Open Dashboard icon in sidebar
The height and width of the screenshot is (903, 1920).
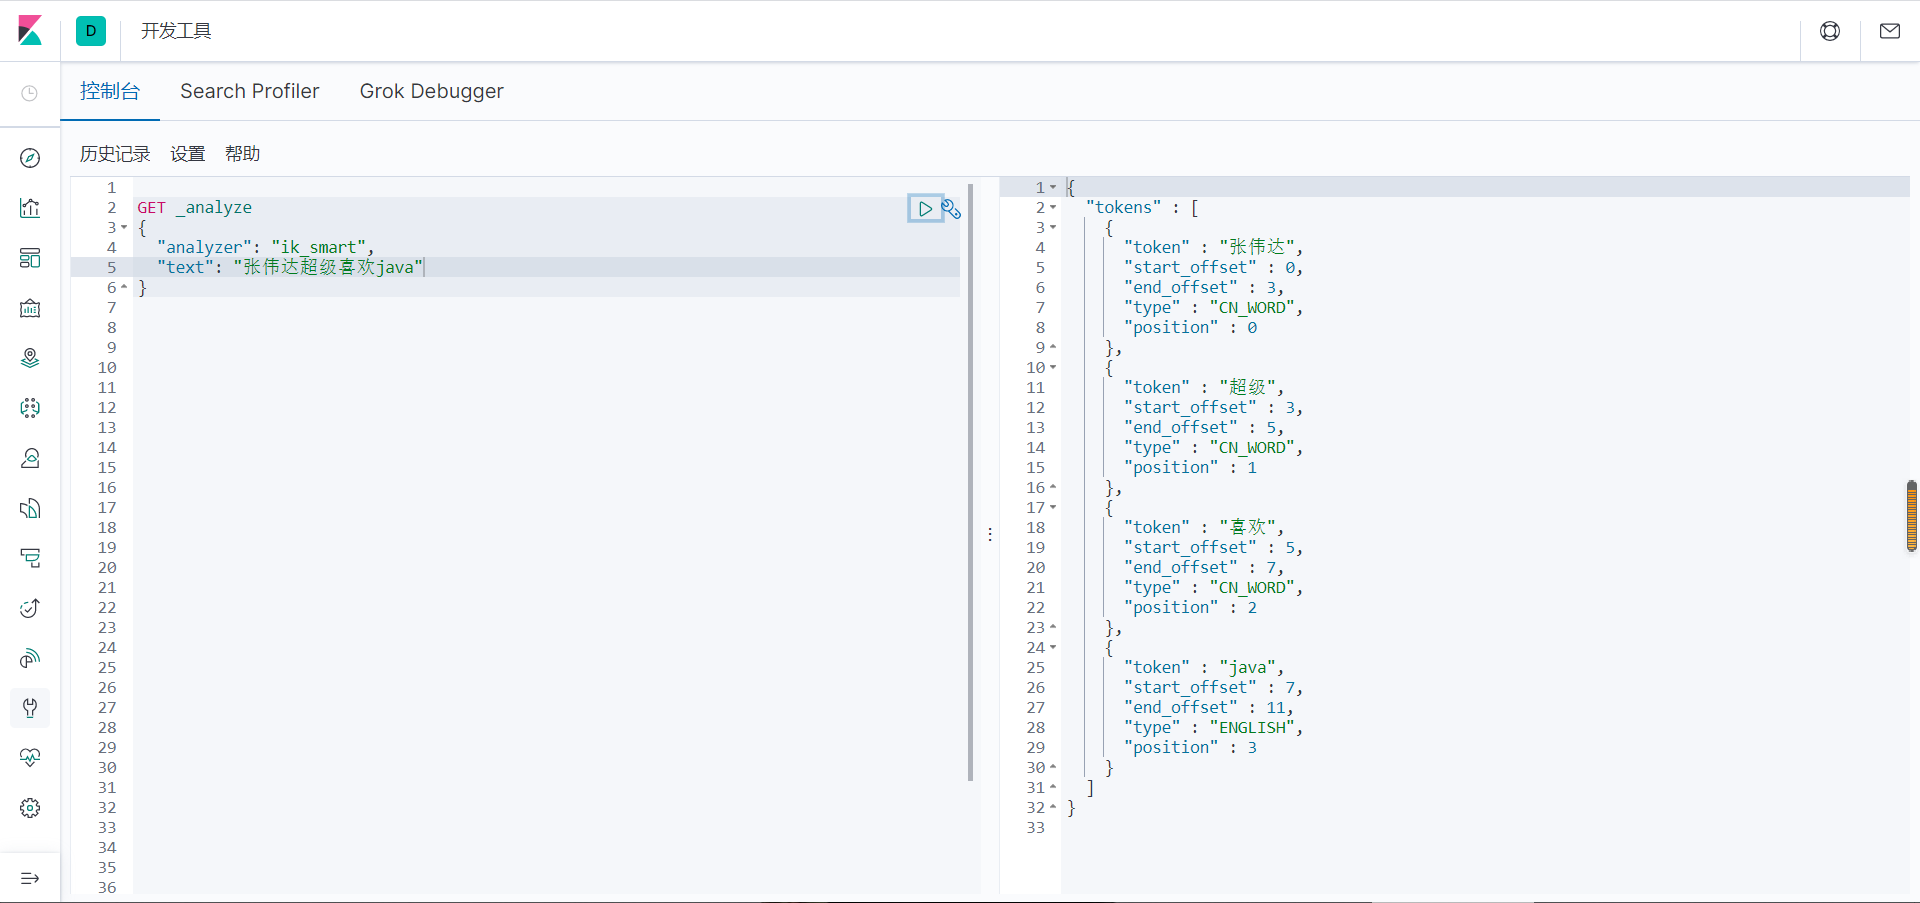[x=30, y=258]
